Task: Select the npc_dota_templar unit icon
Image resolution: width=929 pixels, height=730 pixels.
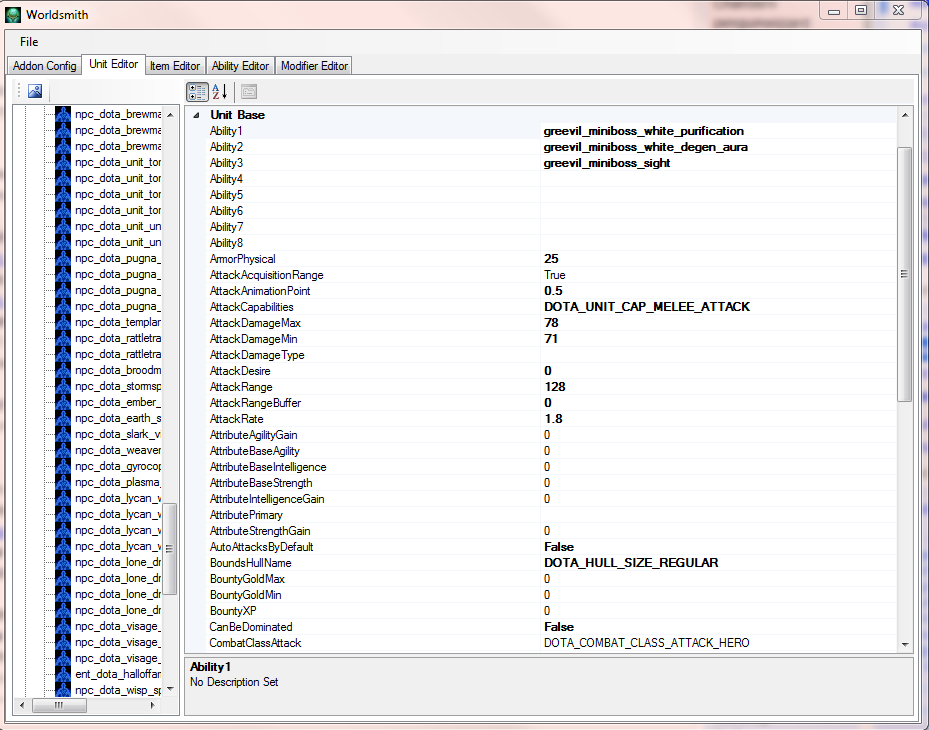Action: [63, 322]
